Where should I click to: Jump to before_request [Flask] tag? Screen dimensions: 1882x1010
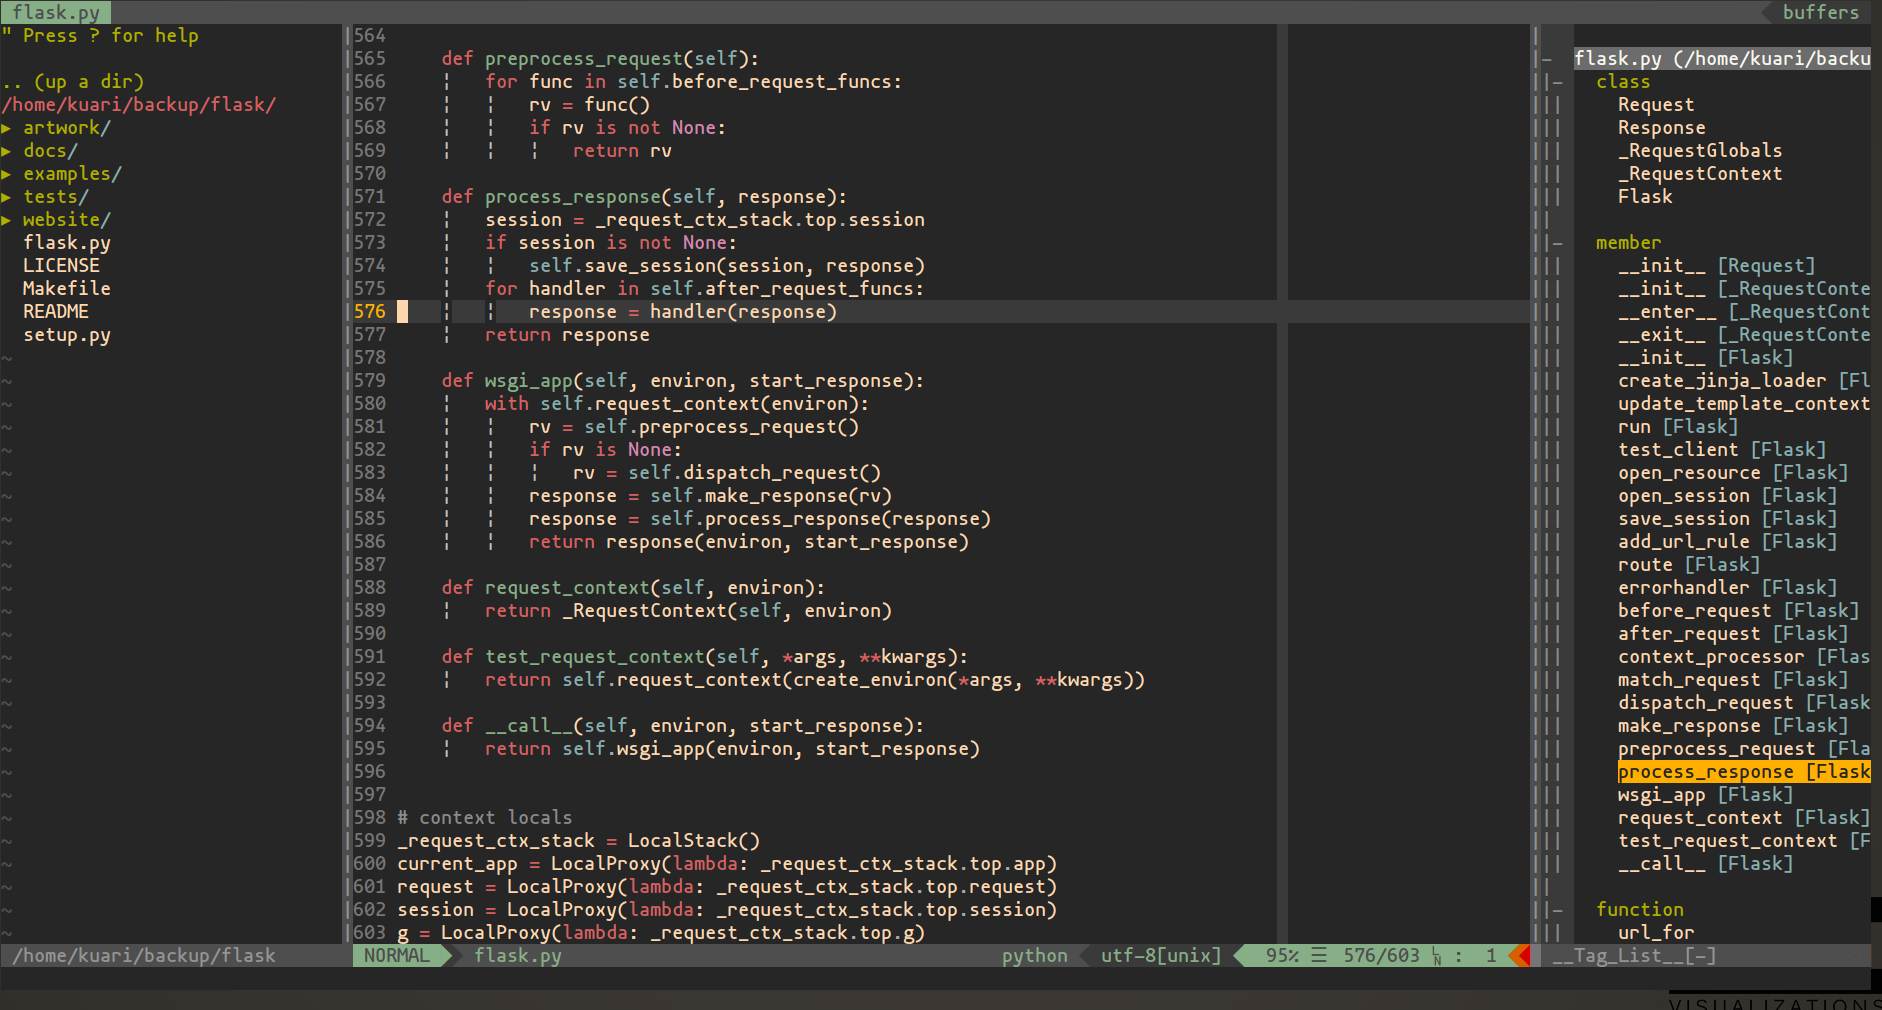(x=1739, y=611)
